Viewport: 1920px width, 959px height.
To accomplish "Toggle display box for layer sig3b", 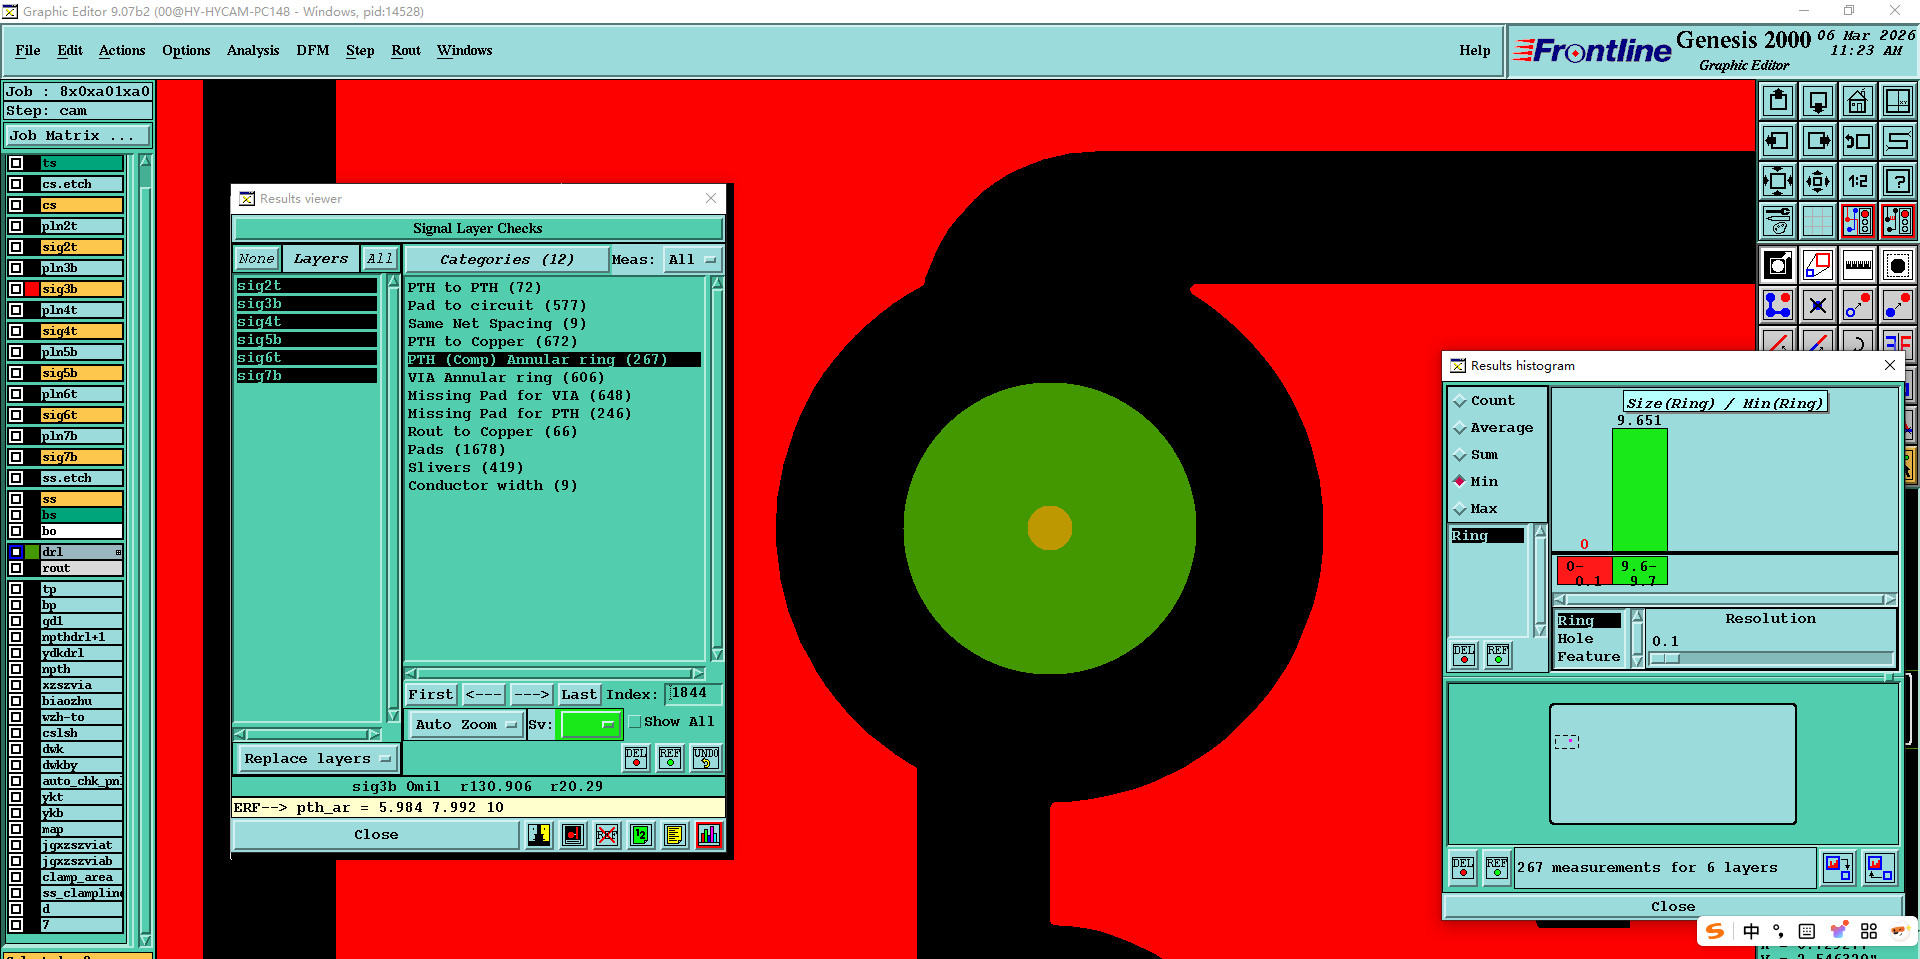I will click(x=16, y=289).
